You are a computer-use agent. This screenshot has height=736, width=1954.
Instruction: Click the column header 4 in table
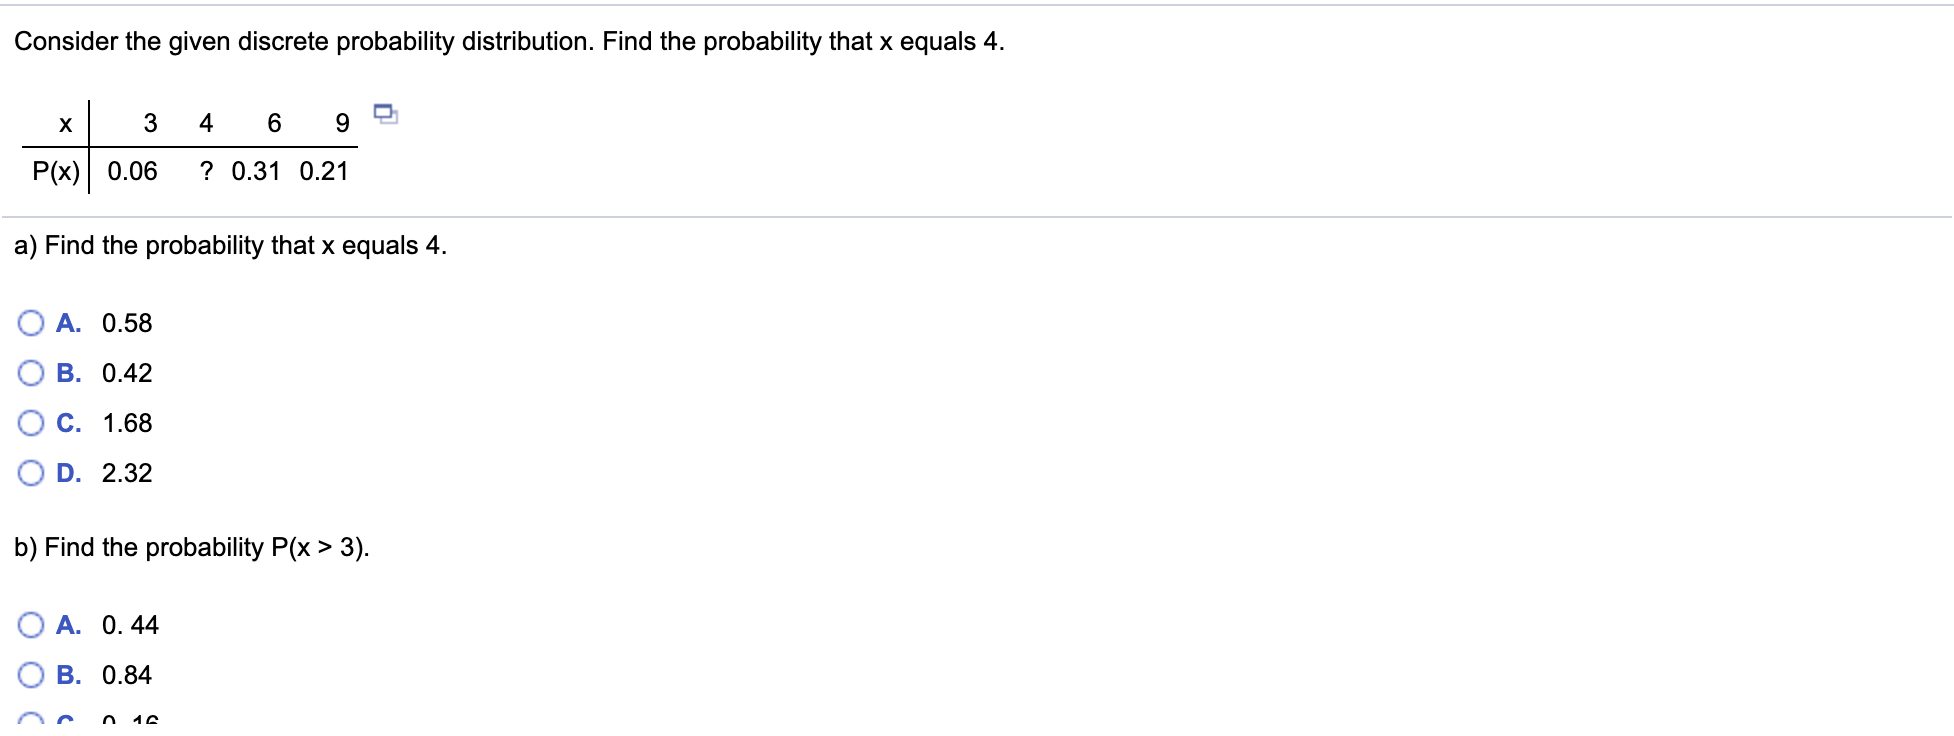tap(207, 123)
